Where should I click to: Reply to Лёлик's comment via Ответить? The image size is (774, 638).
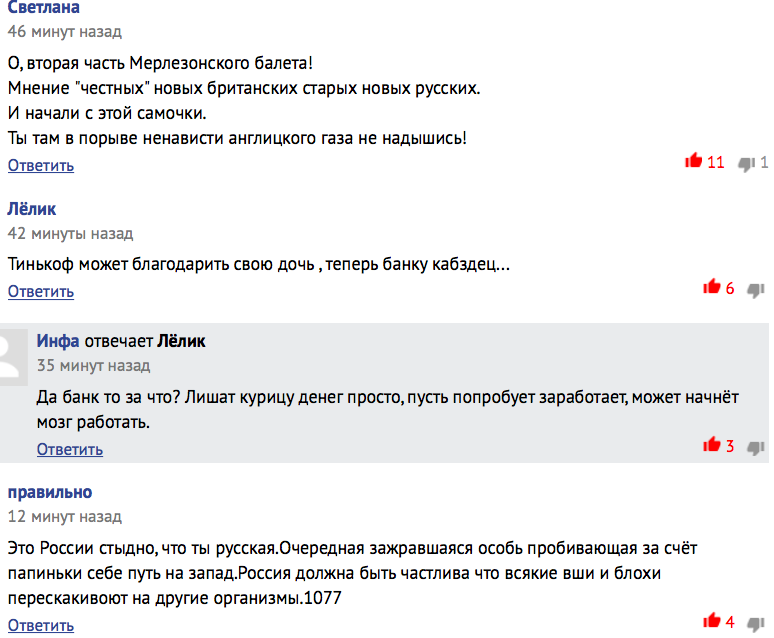(41, 291)
